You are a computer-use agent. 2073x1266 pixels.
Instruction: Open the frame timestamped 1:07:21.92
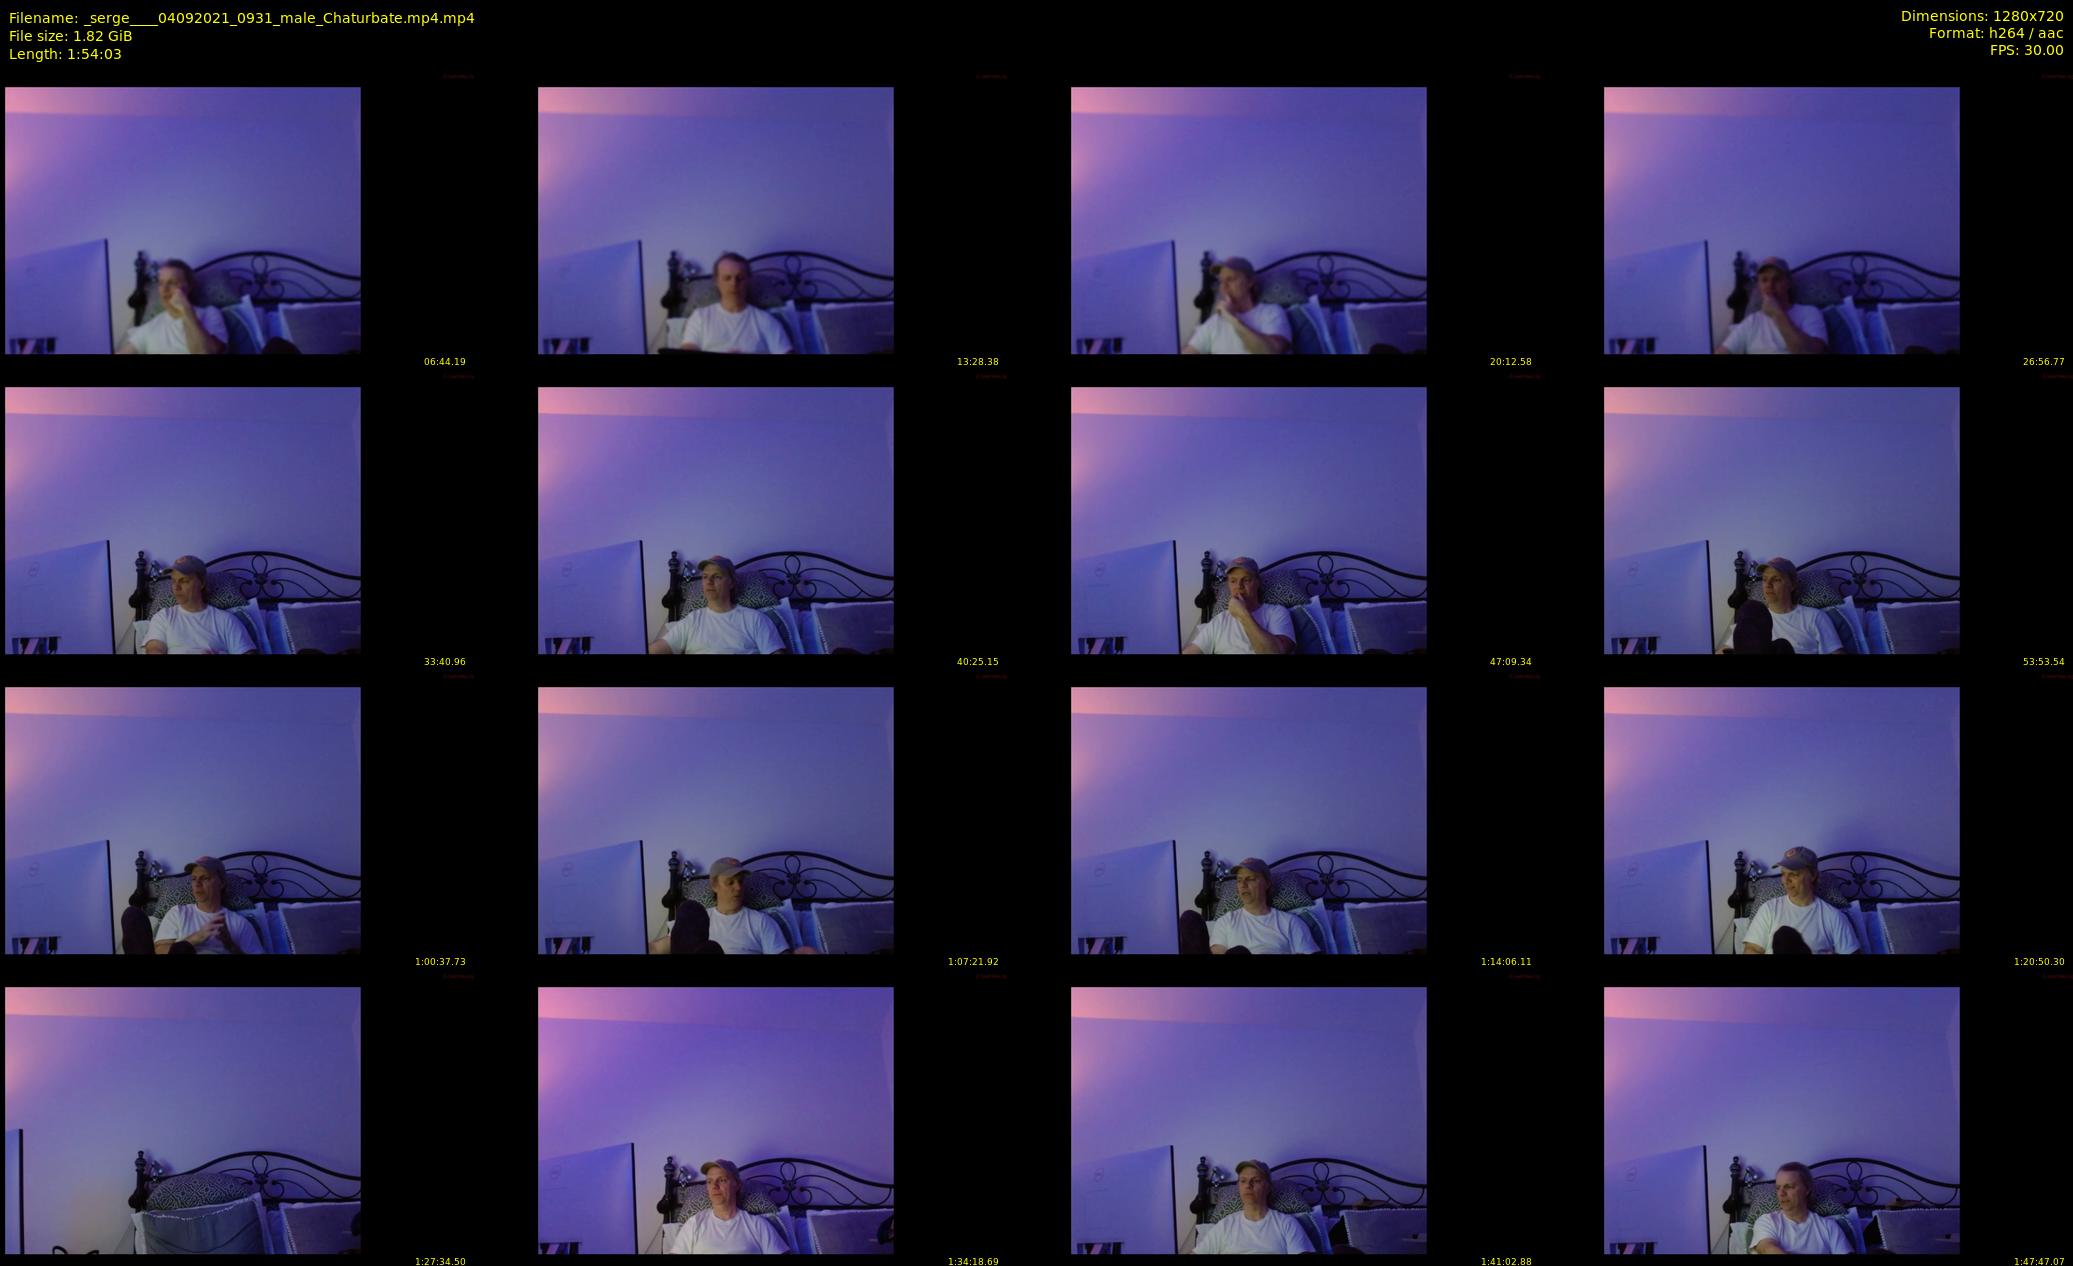tap(715, 820)
